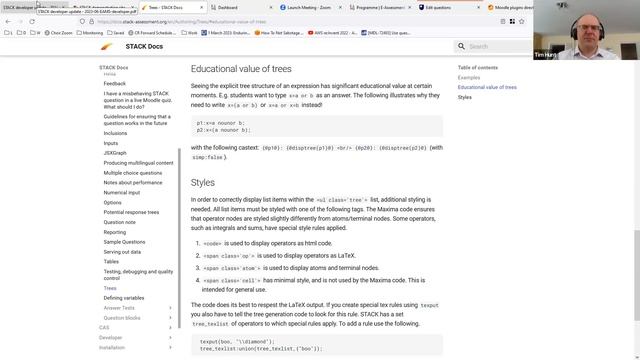Open the CR Forward Schedule bookmark
Viewport: 640px width, 360px height.
tap(152, 33)
